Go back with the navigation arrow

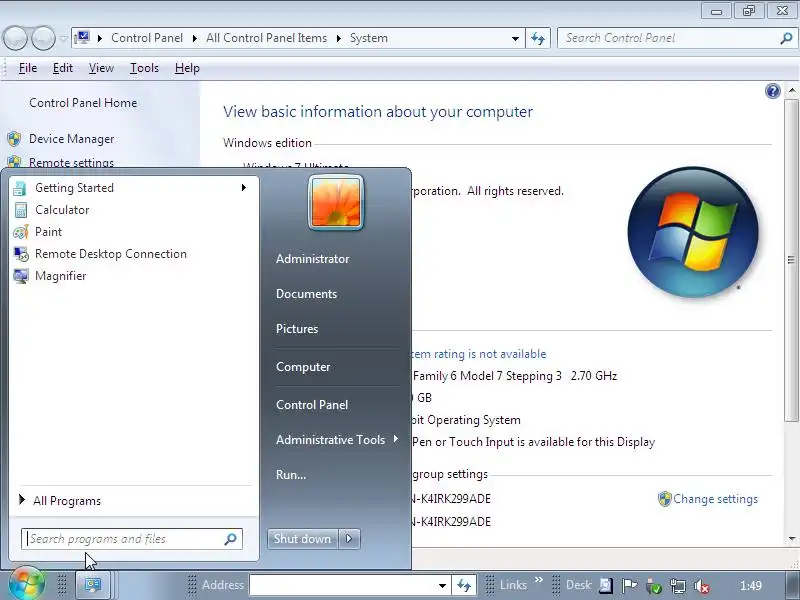[x=15, y=38]
